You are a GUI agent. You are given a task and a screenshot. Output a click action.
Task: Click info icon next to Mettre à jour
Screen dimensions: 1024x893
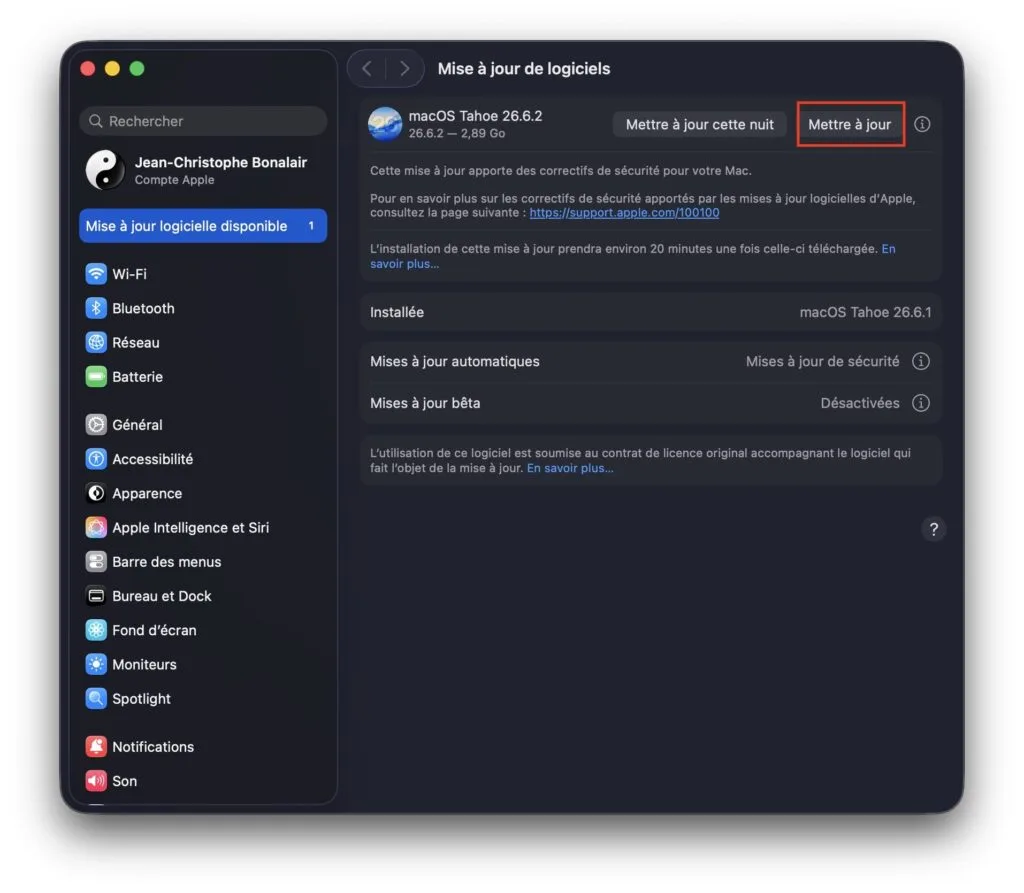pyautogui.click(x=921, y=124)
